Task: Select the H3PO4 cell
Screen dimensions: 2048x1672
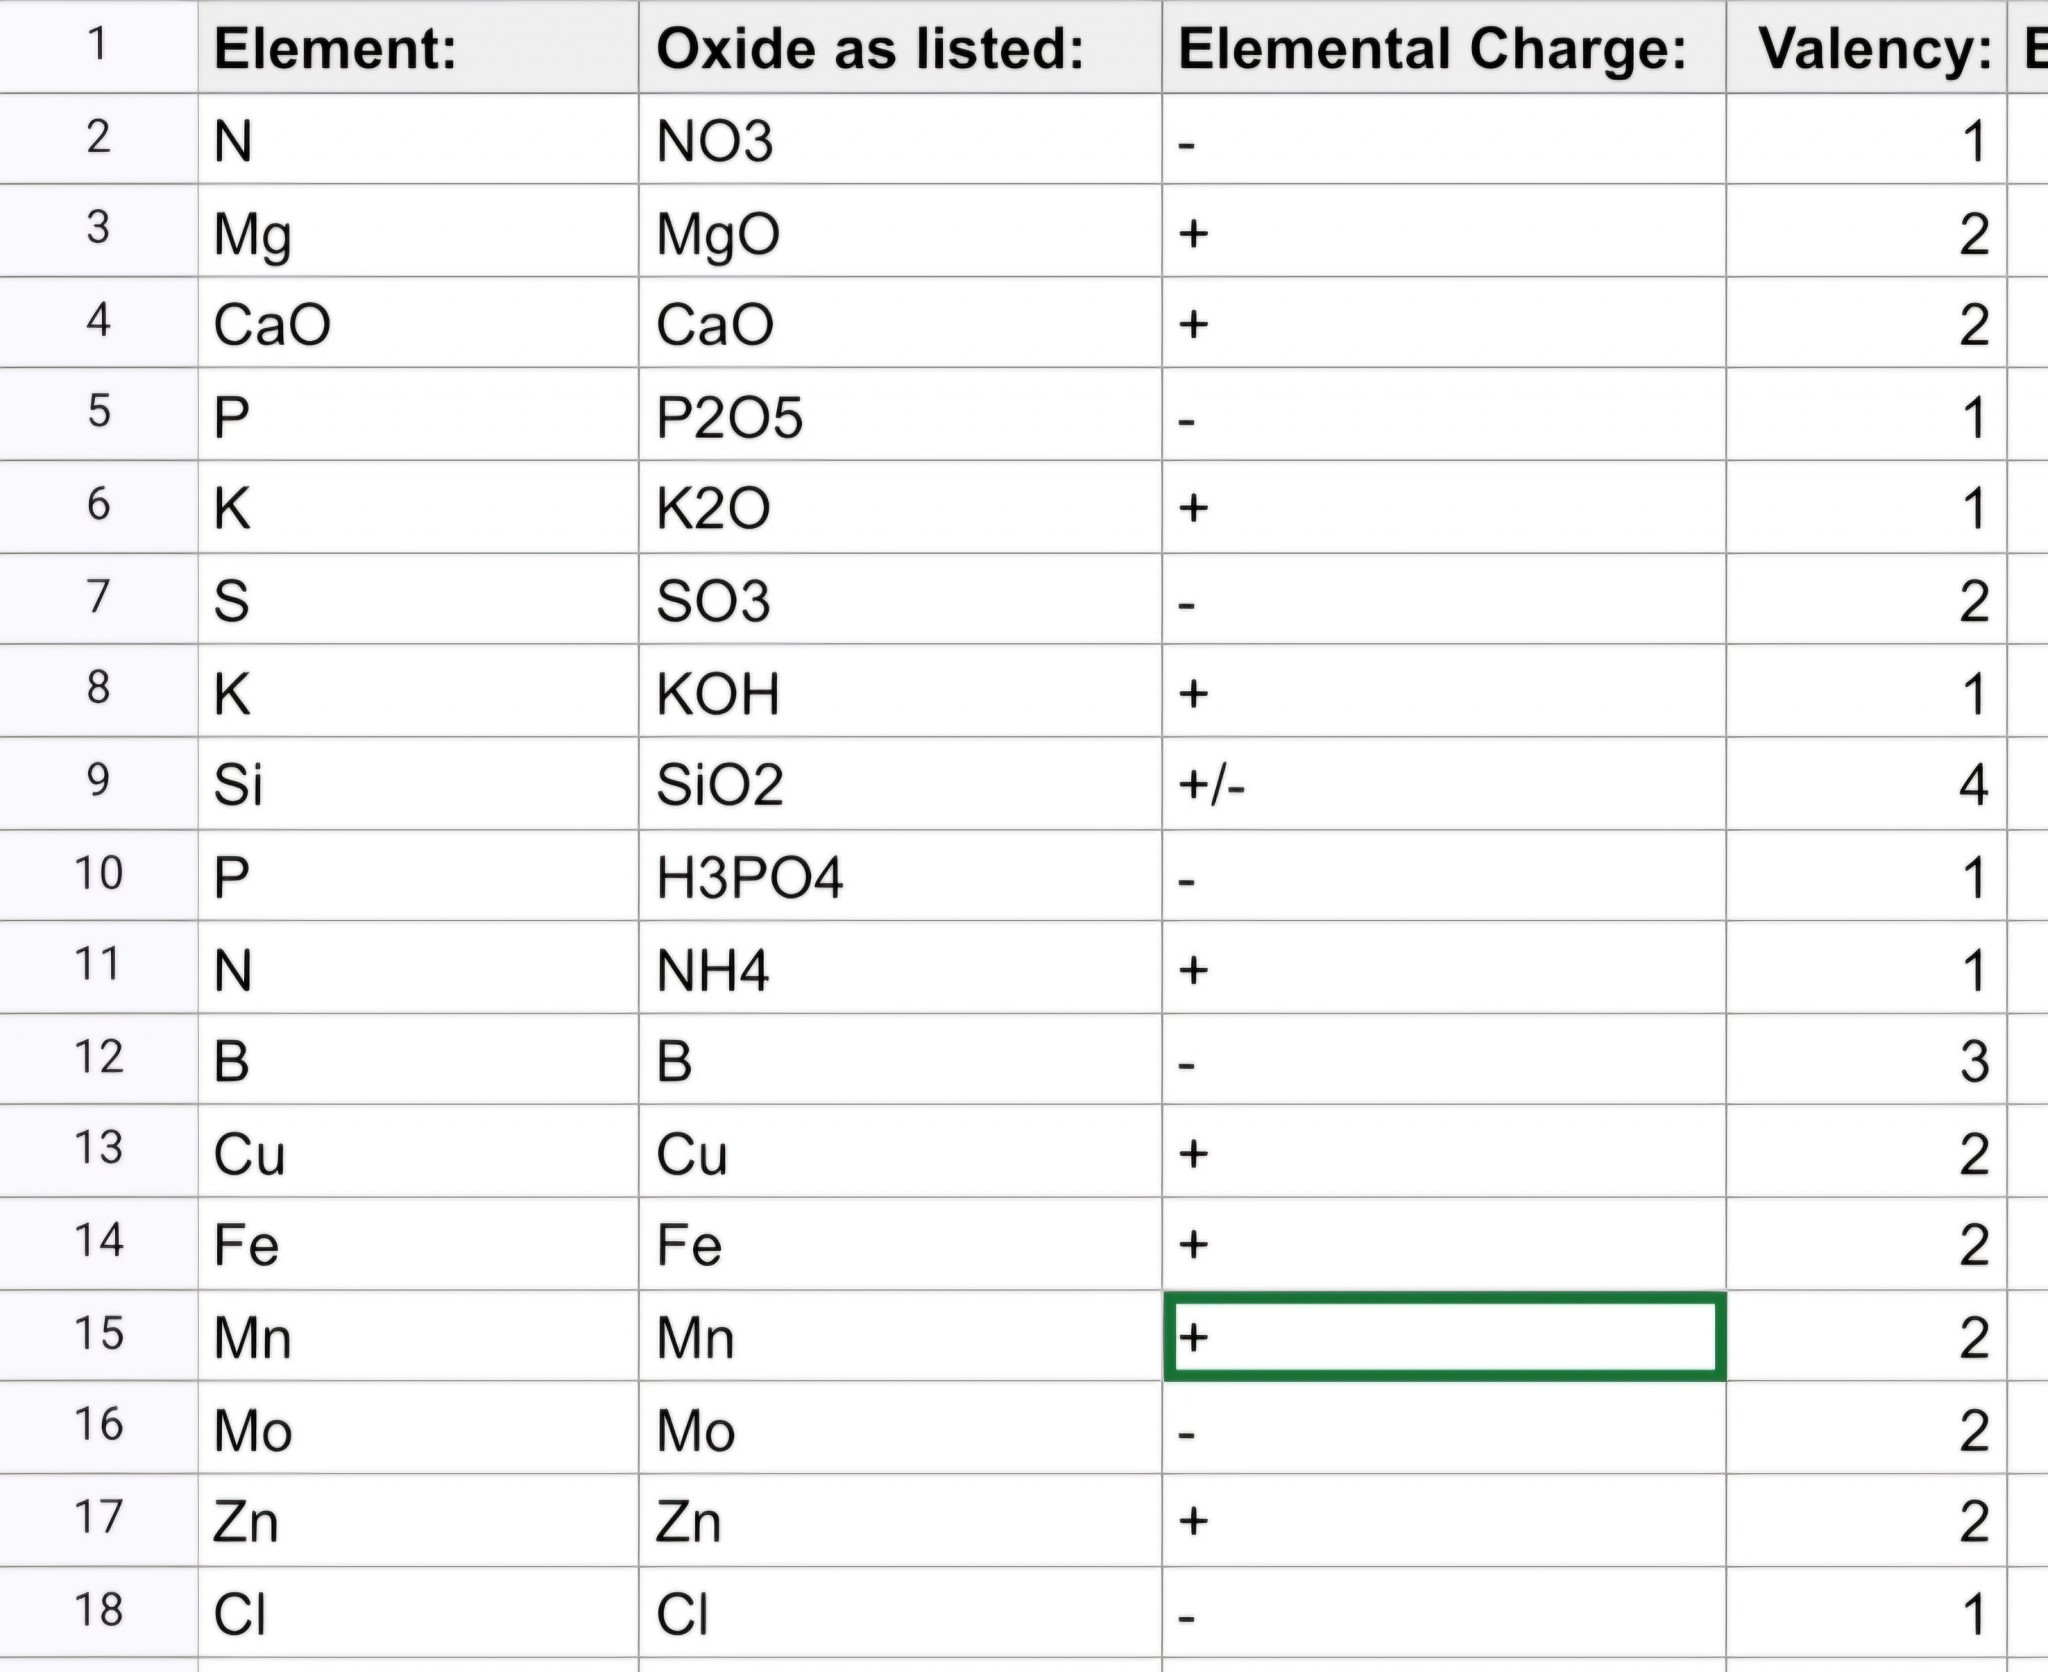Action: [x=898, y=876]
